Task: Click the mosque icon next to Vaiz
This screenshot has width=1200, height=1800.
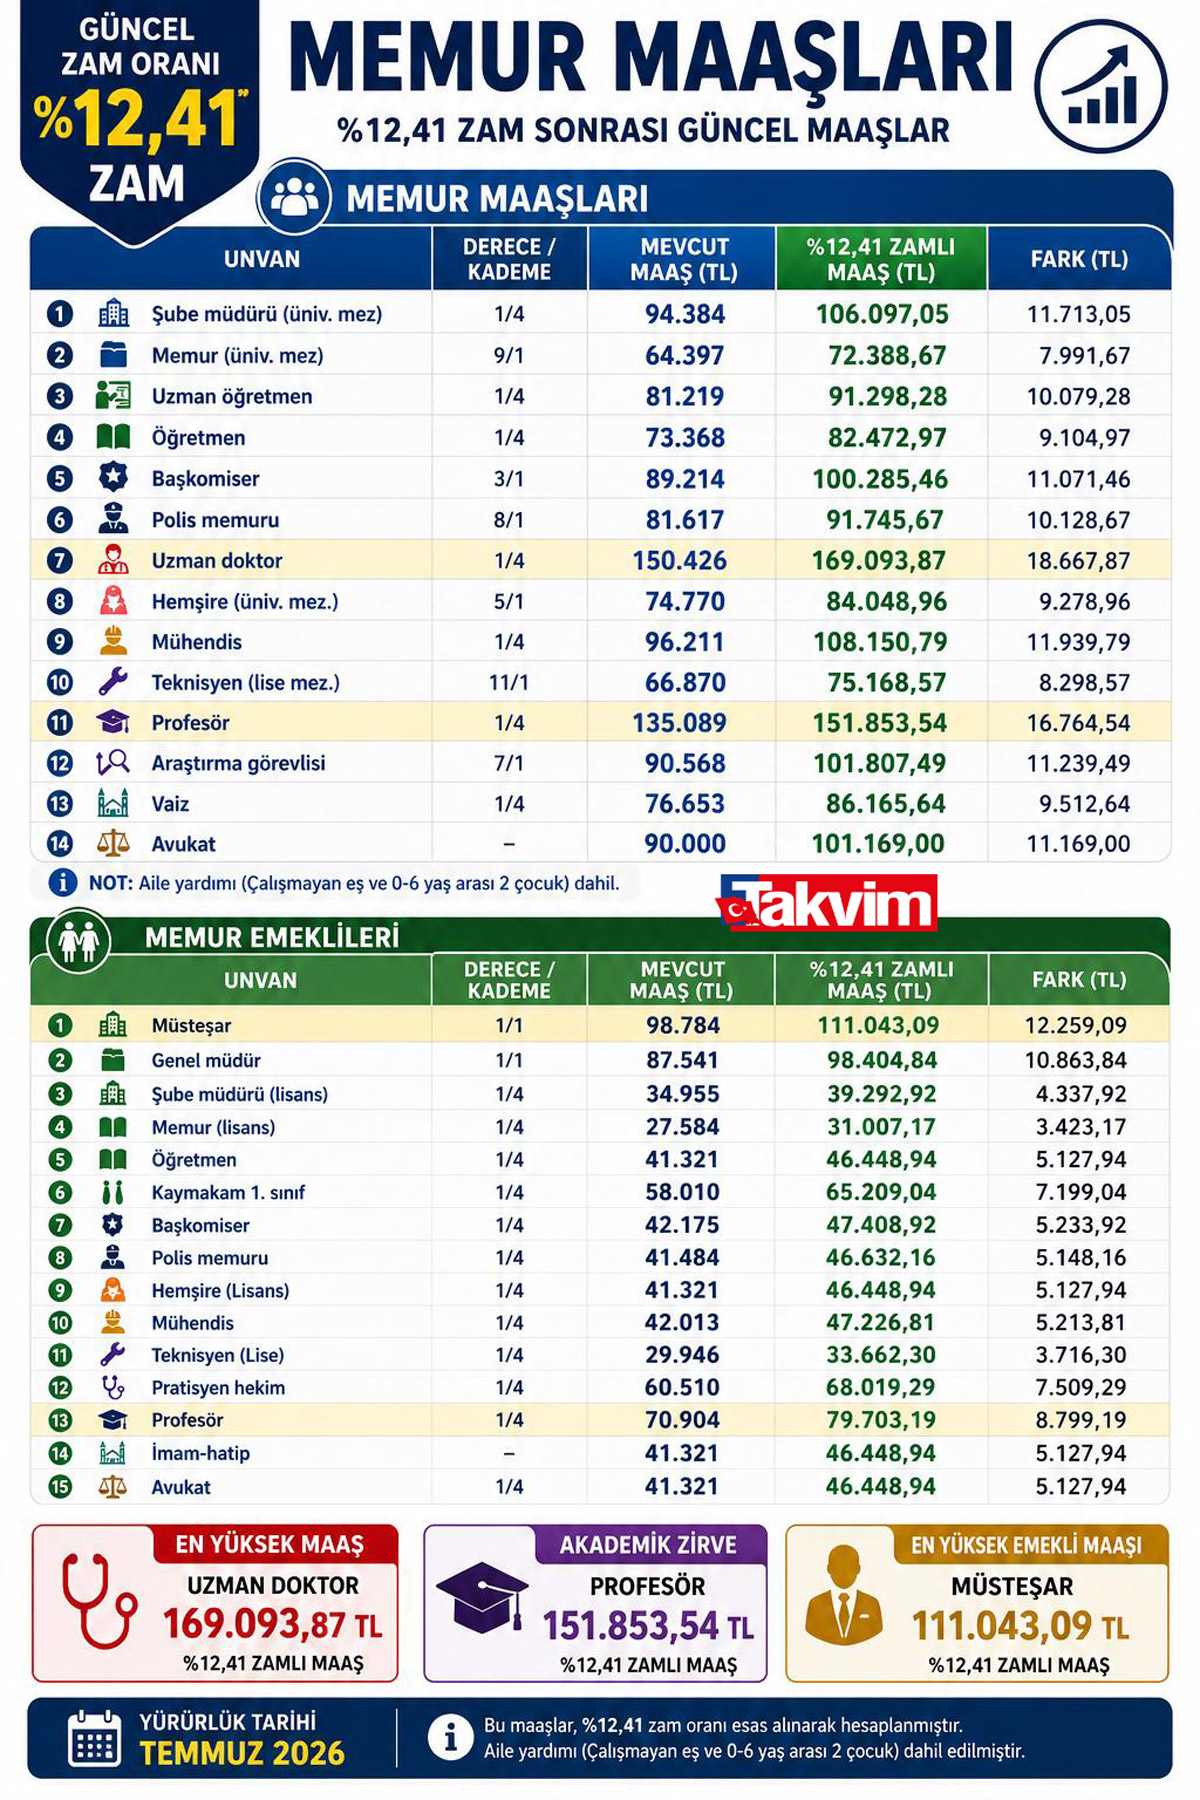Action: [x=113, y=803]
